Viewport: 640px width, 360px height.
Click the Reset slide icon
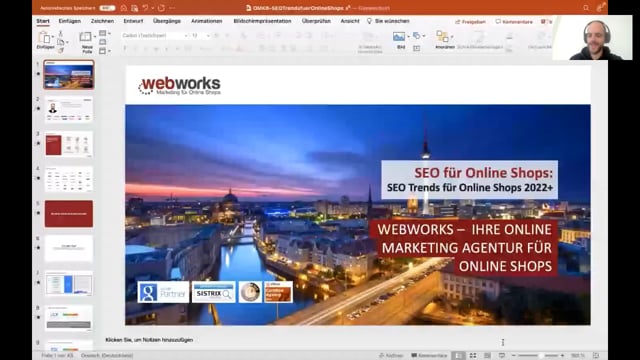tap(103, 42)
